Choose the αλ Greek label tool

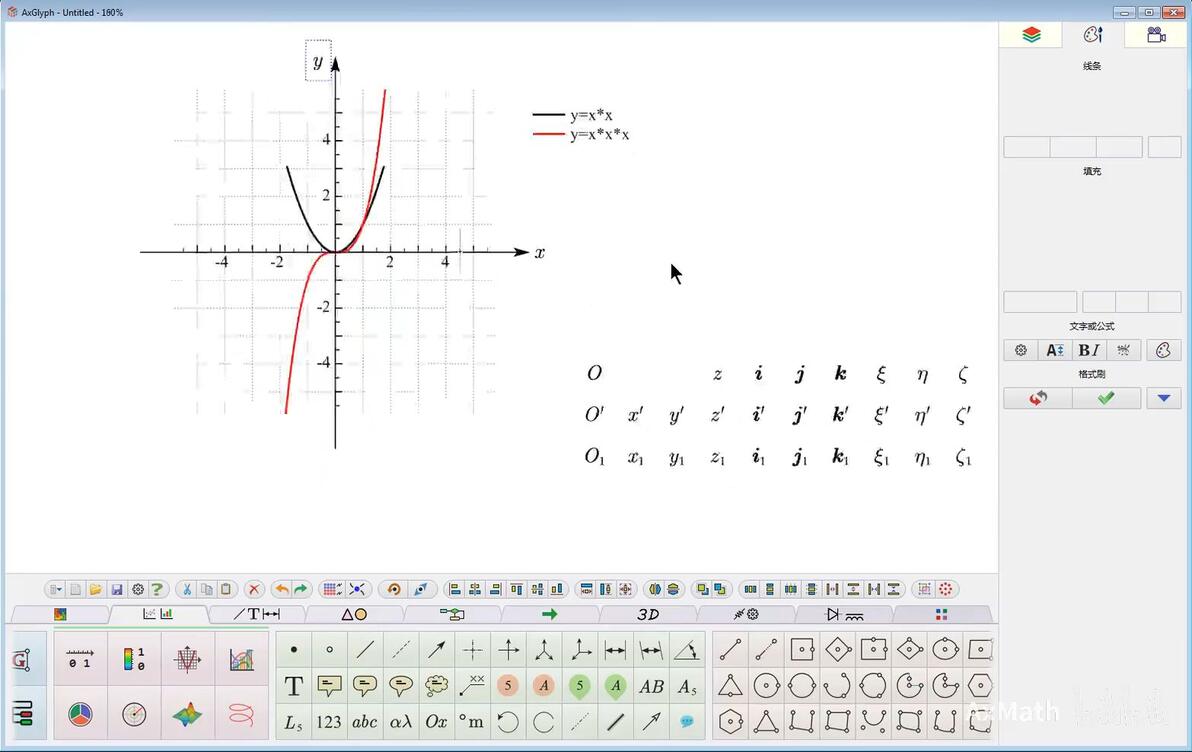pyautogui.click(x=401, y=722)
